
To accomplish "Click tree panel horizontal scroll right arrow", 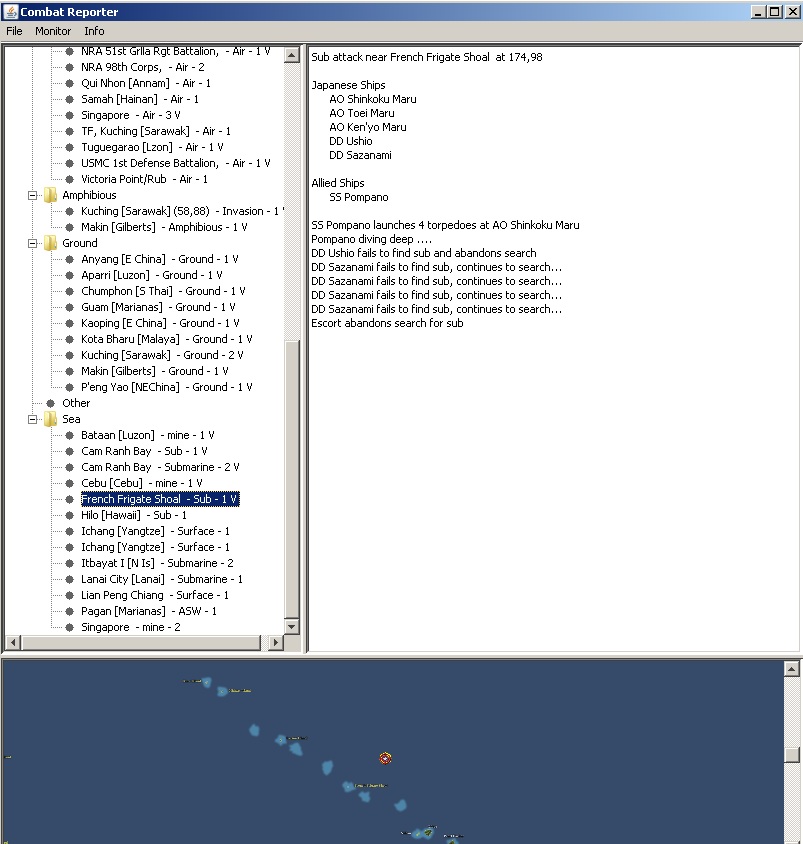I will pos(276,642).
